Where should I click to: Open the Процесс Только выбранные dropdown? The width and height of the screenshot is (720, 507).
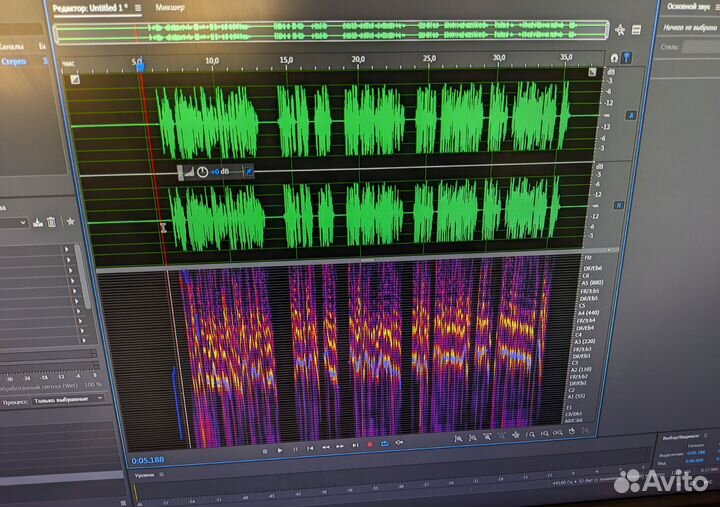pyautogui.click(x=68, y=400)
